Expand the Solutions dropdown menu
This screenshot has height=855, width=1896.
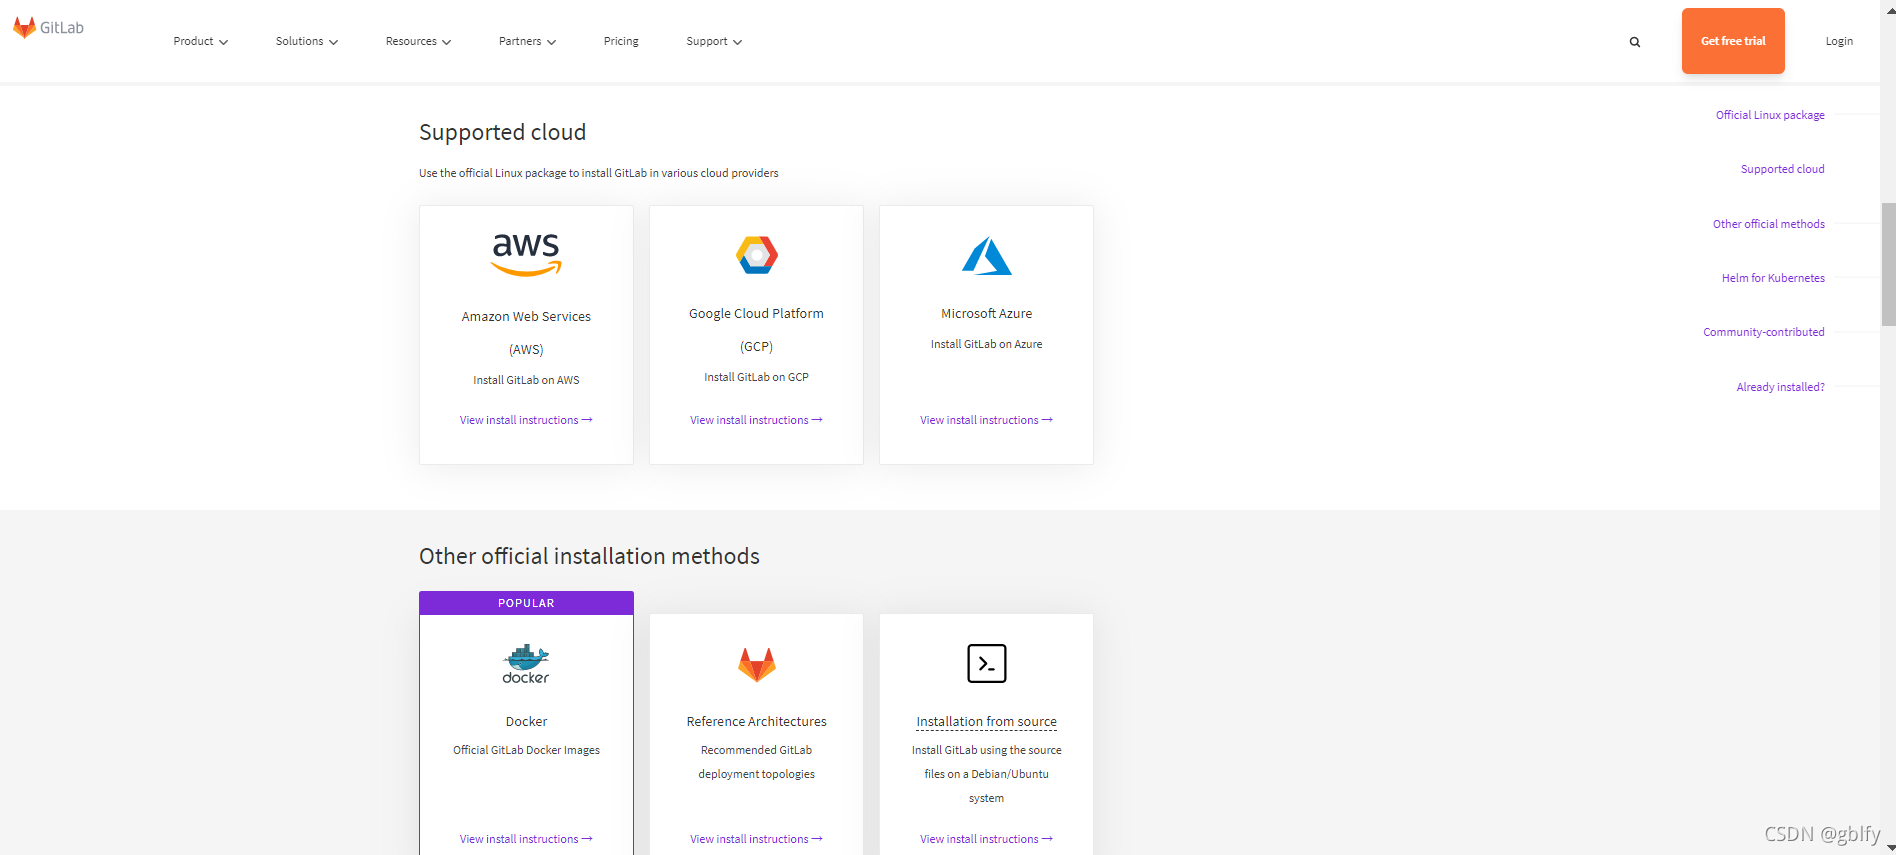(x=307, y=41)
